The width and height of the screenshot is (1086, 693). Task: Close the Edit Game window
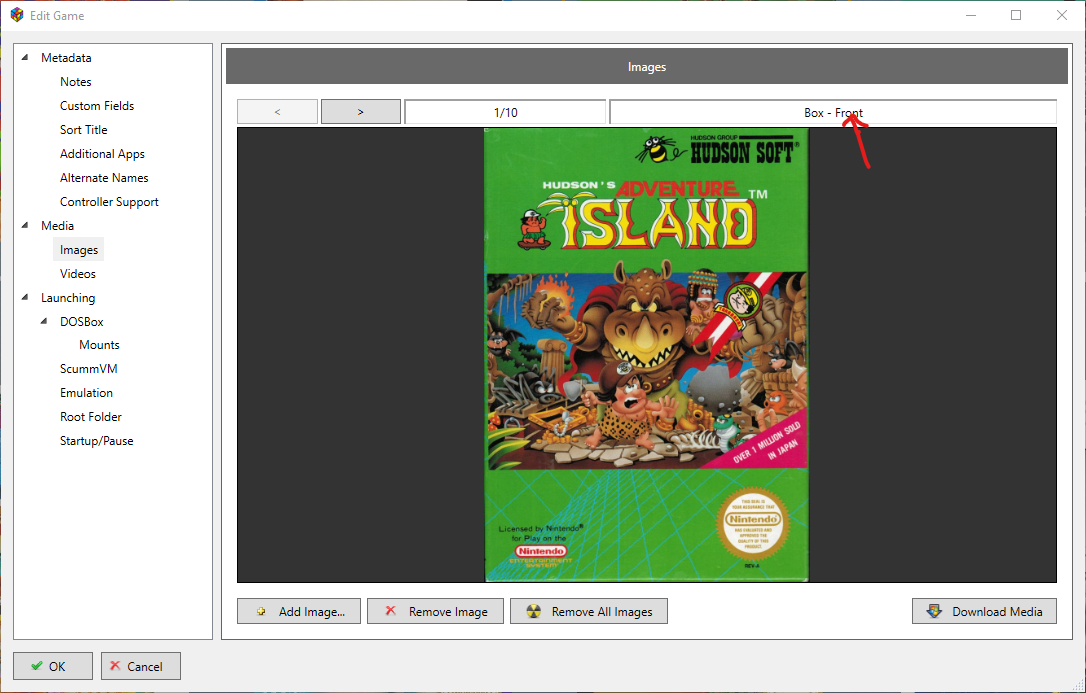pyautogui.click(x=1062, y=15)
